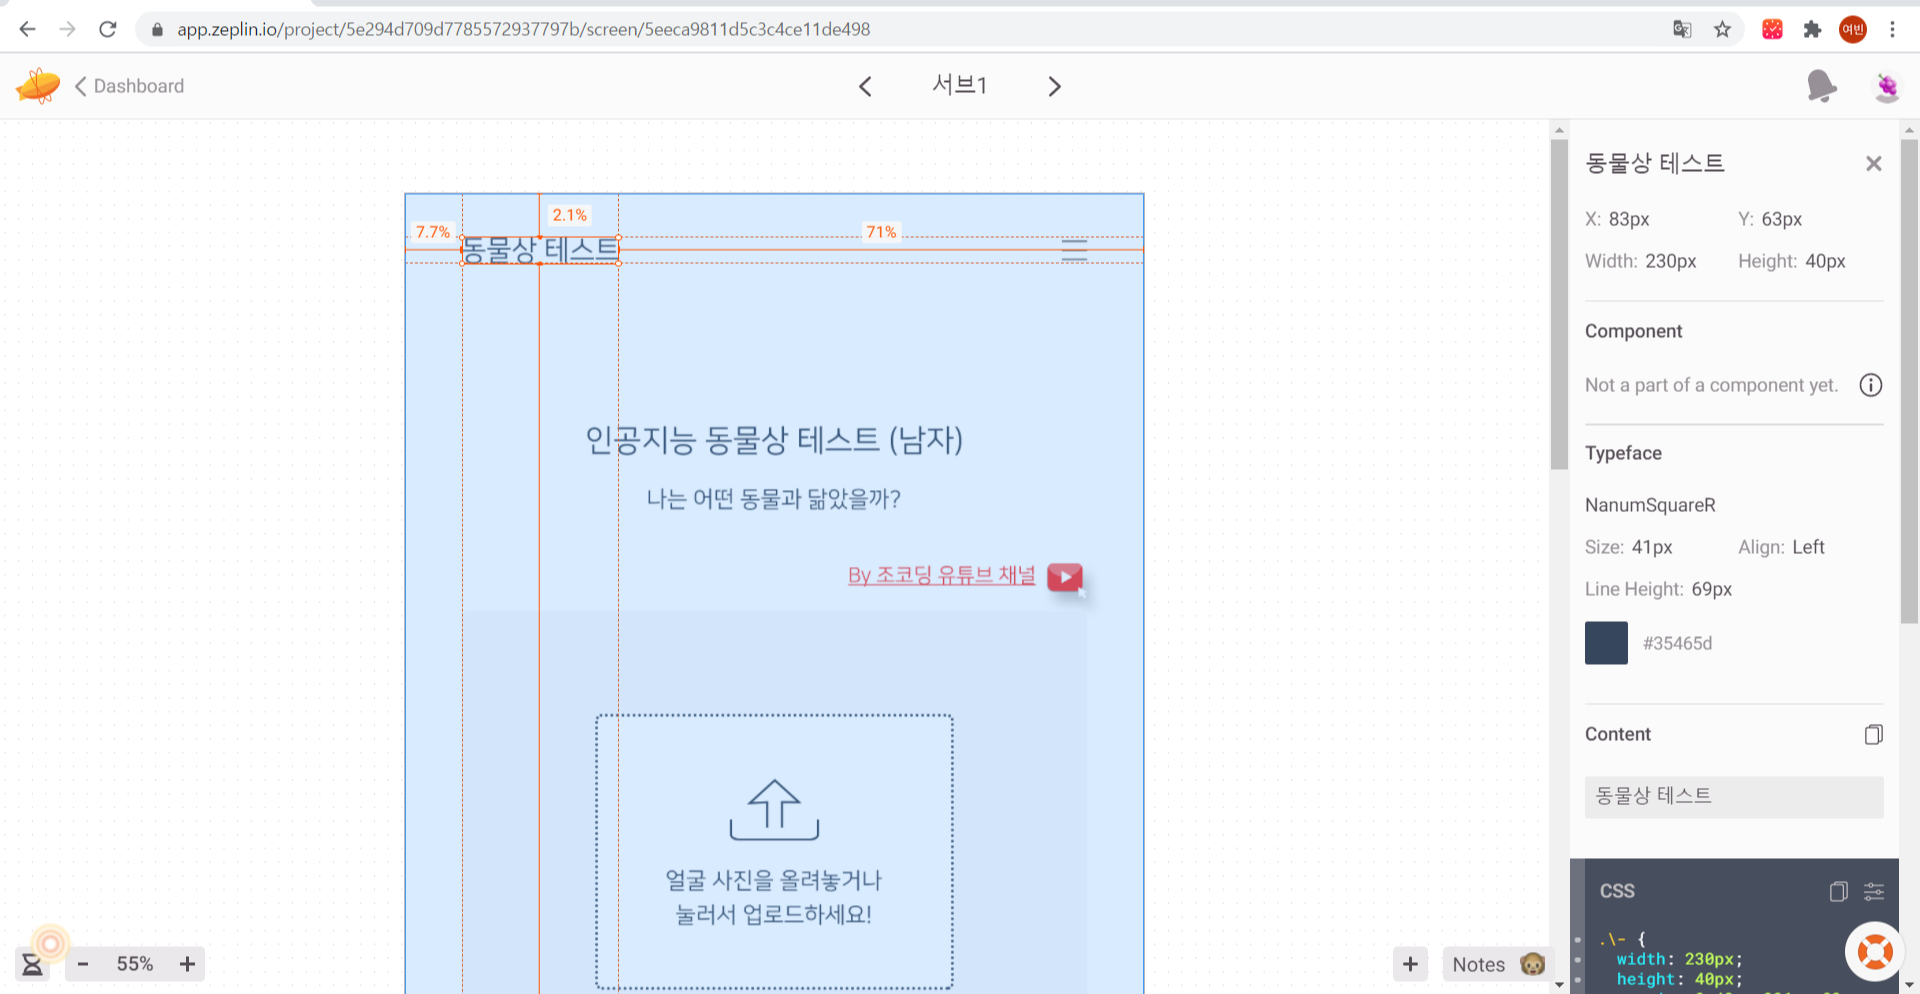The image size is (1920, 994).
Task: Open the notifications bell
Action: (1822, 87)
